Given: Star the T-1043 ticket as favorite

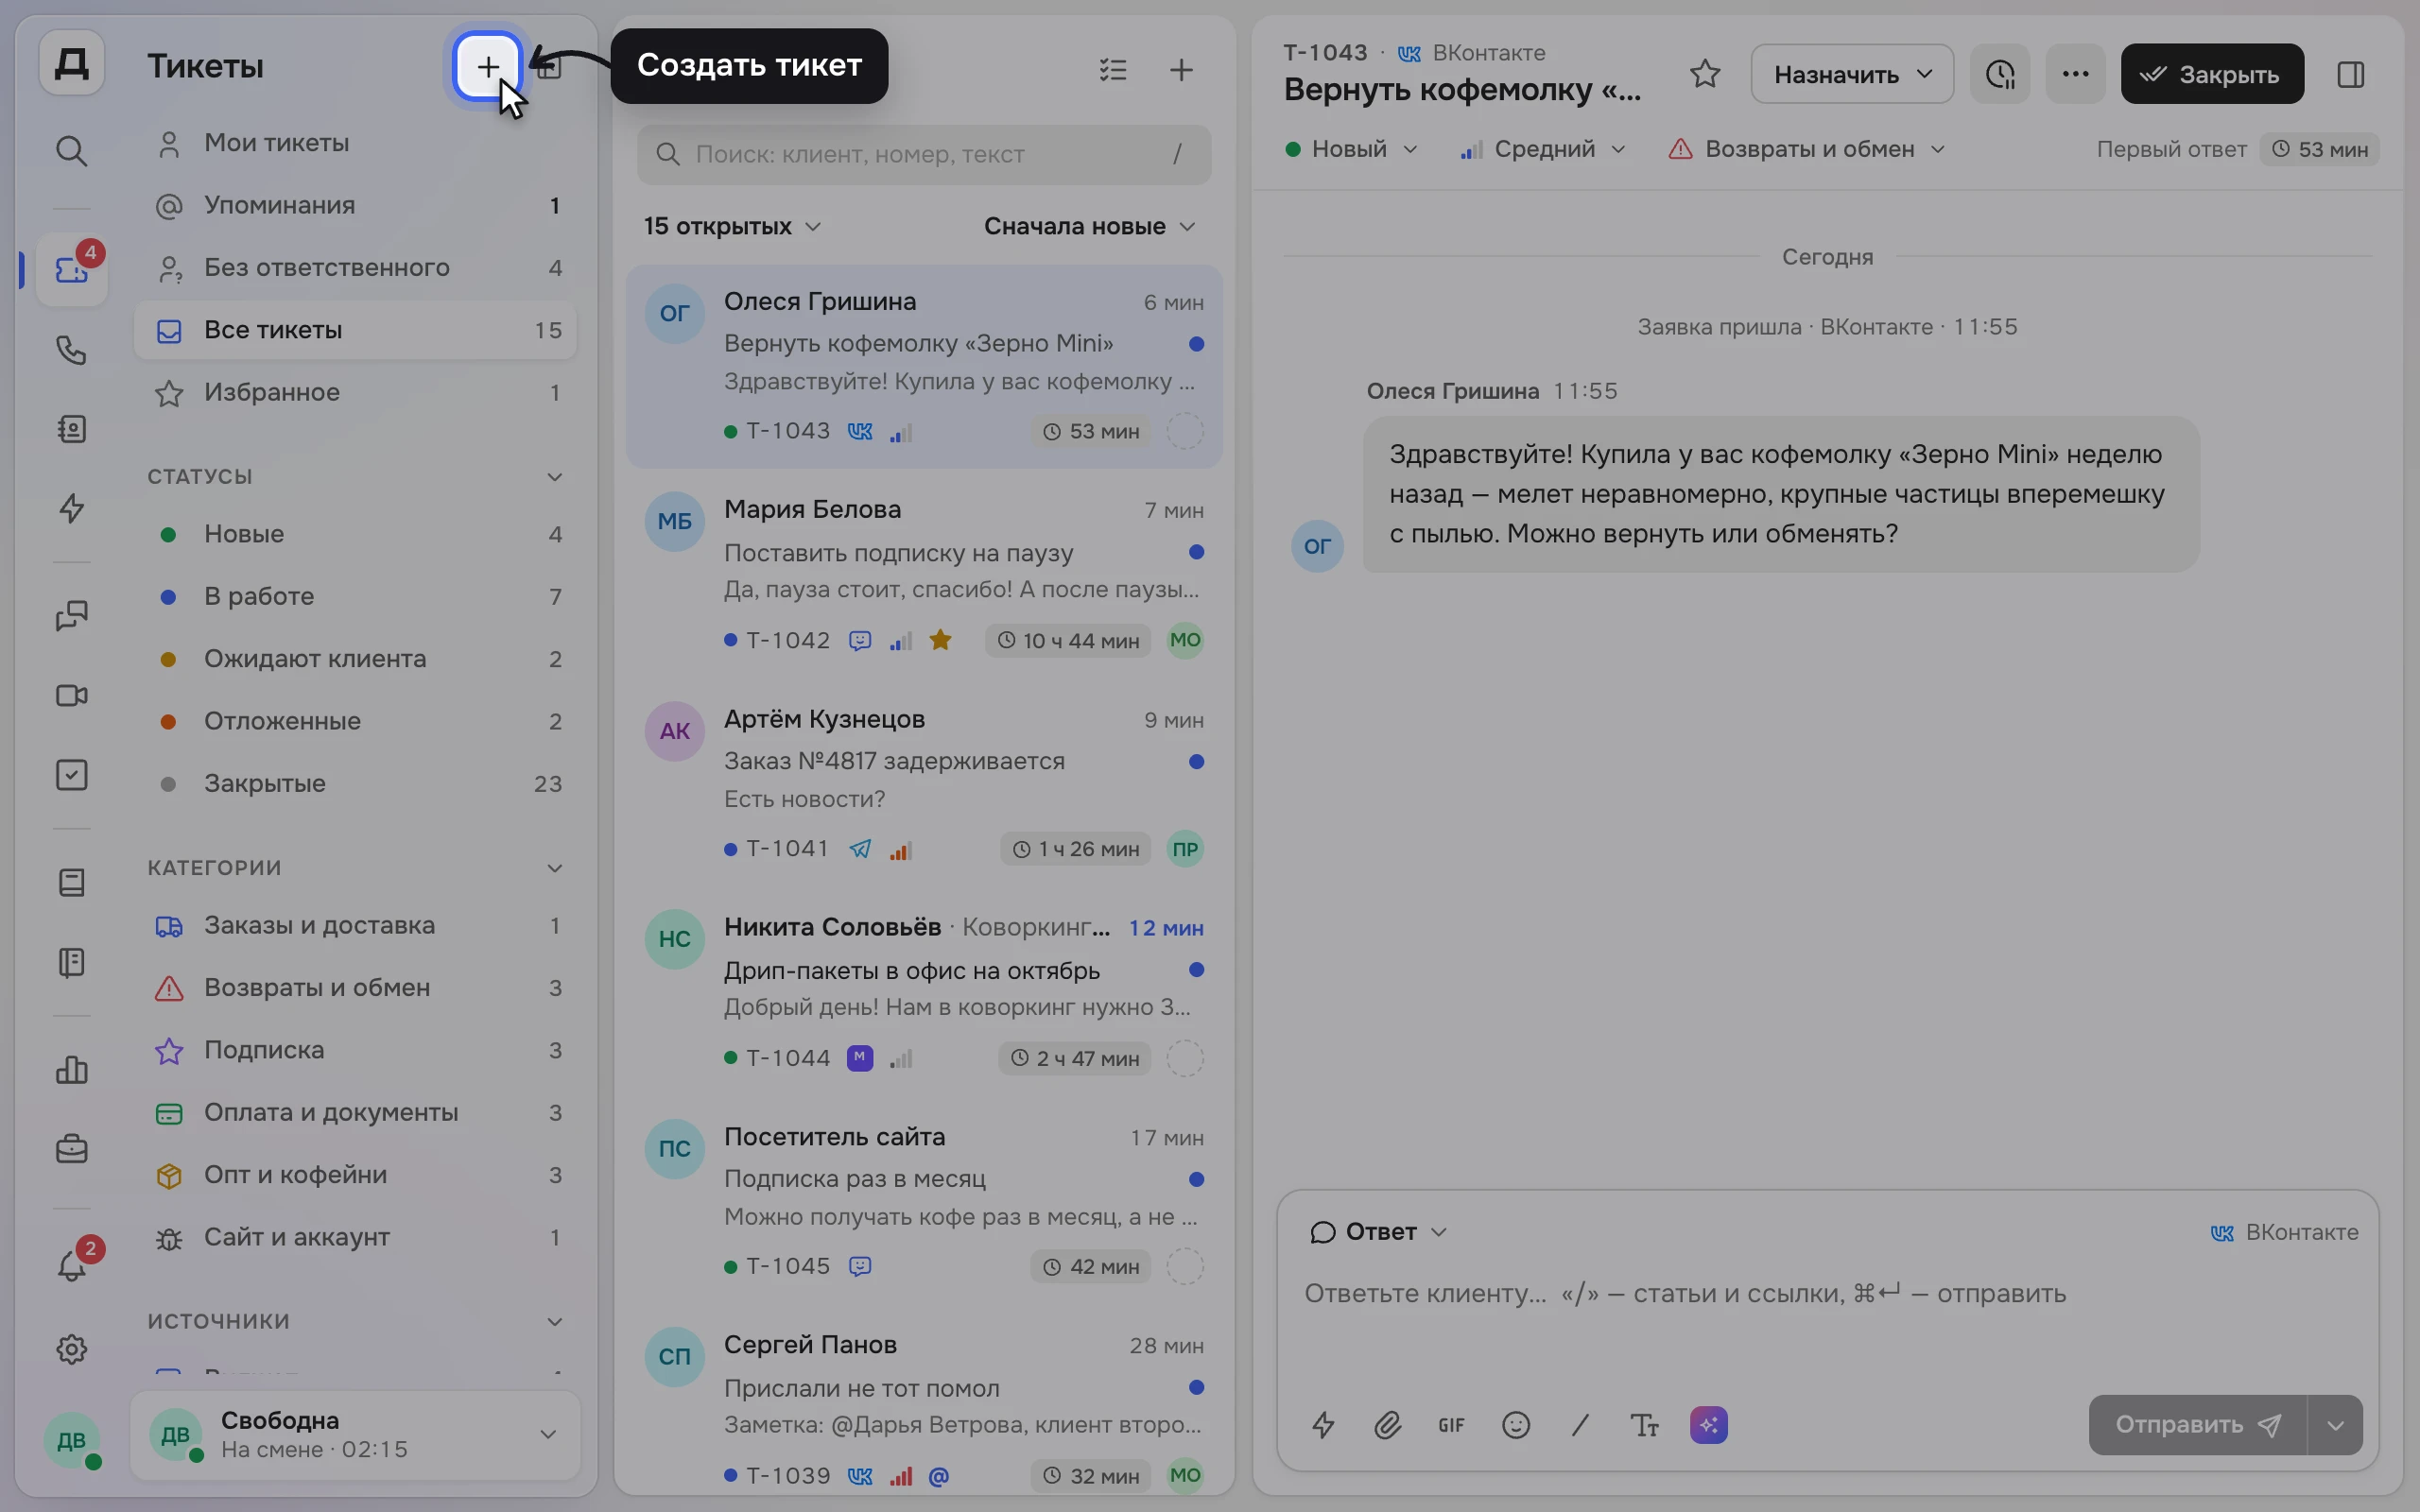Looking at the screenshot, I should [x=1705, y=74].
